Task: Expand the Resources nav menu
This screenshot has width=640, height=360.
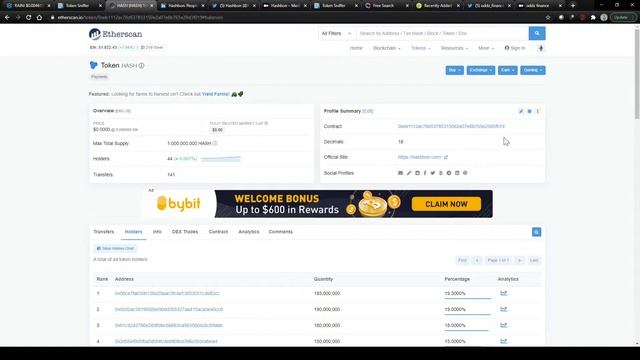Action: pyautogui.click(x=454, y=48)
